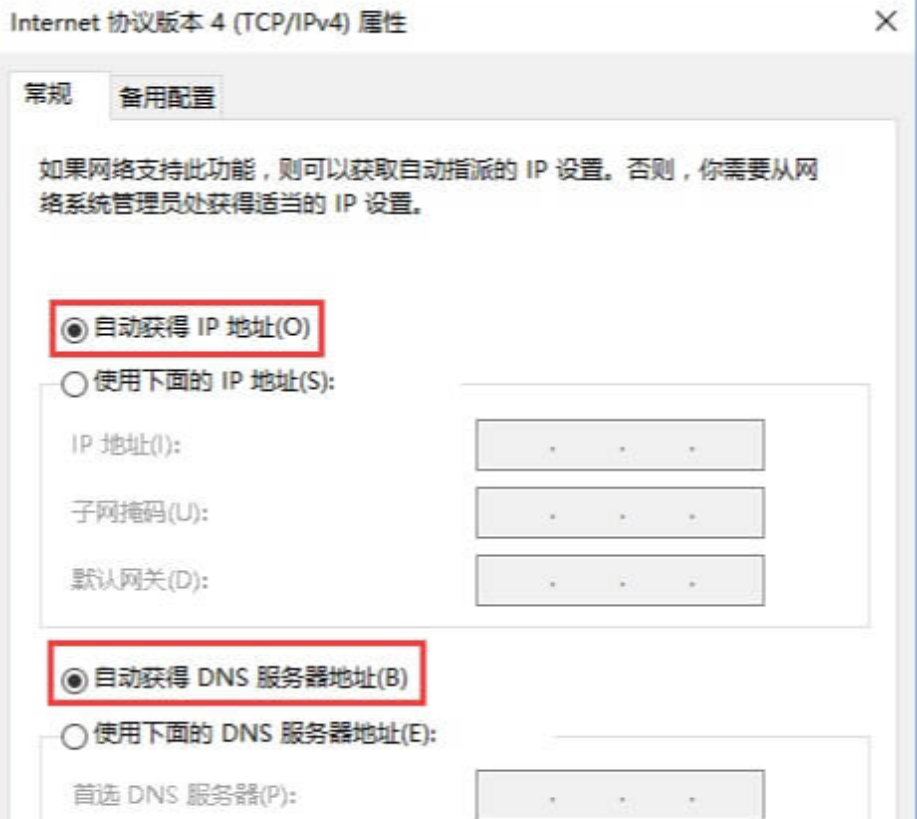Click the IP 地址 input field
Image resolution: width=917 pixels, height=819 pixels.
620,445
